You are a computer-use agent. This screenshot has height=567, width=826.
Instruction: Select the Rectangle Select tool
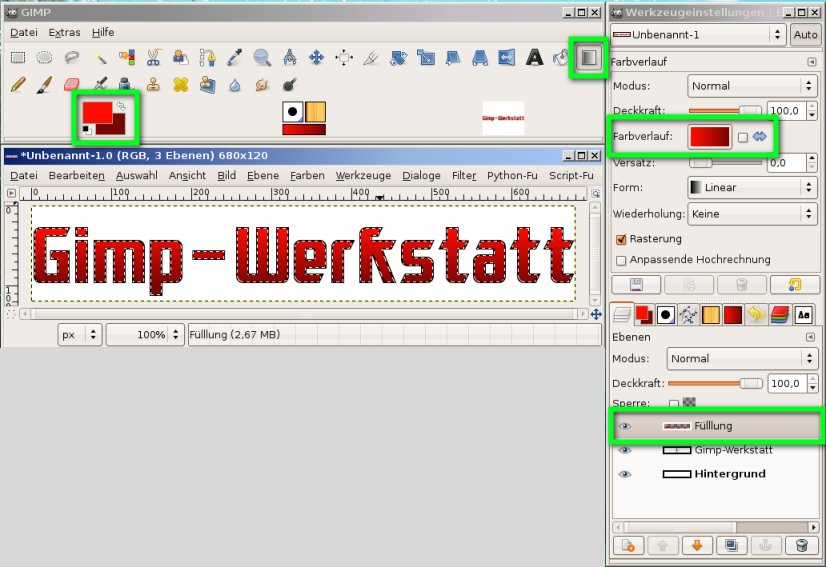(x=18, y=57)
